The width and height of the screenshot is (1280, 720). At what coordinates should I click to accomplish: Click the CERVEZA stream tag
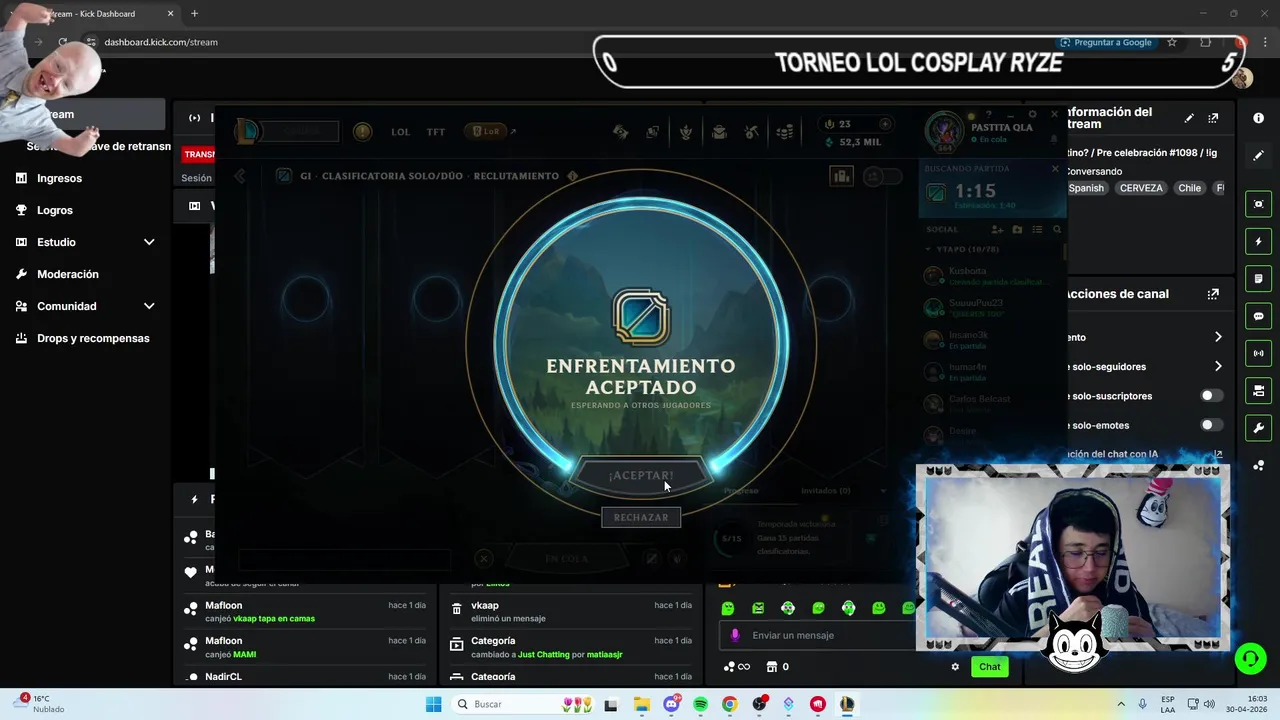1141,188
